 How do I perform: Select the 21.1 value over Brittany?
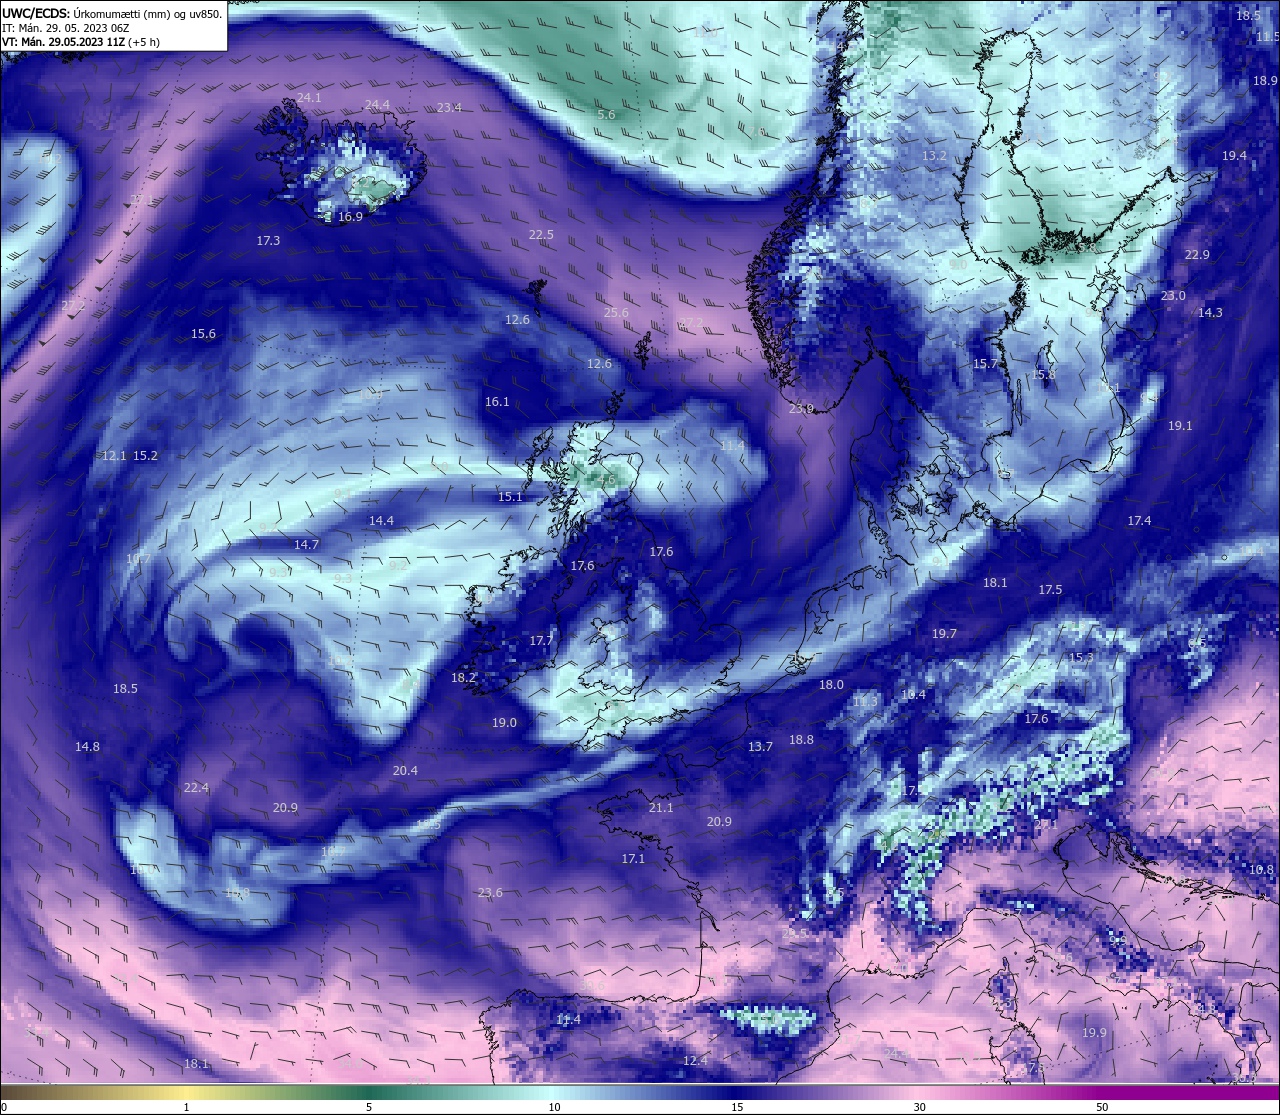click(x=661, y=808)
